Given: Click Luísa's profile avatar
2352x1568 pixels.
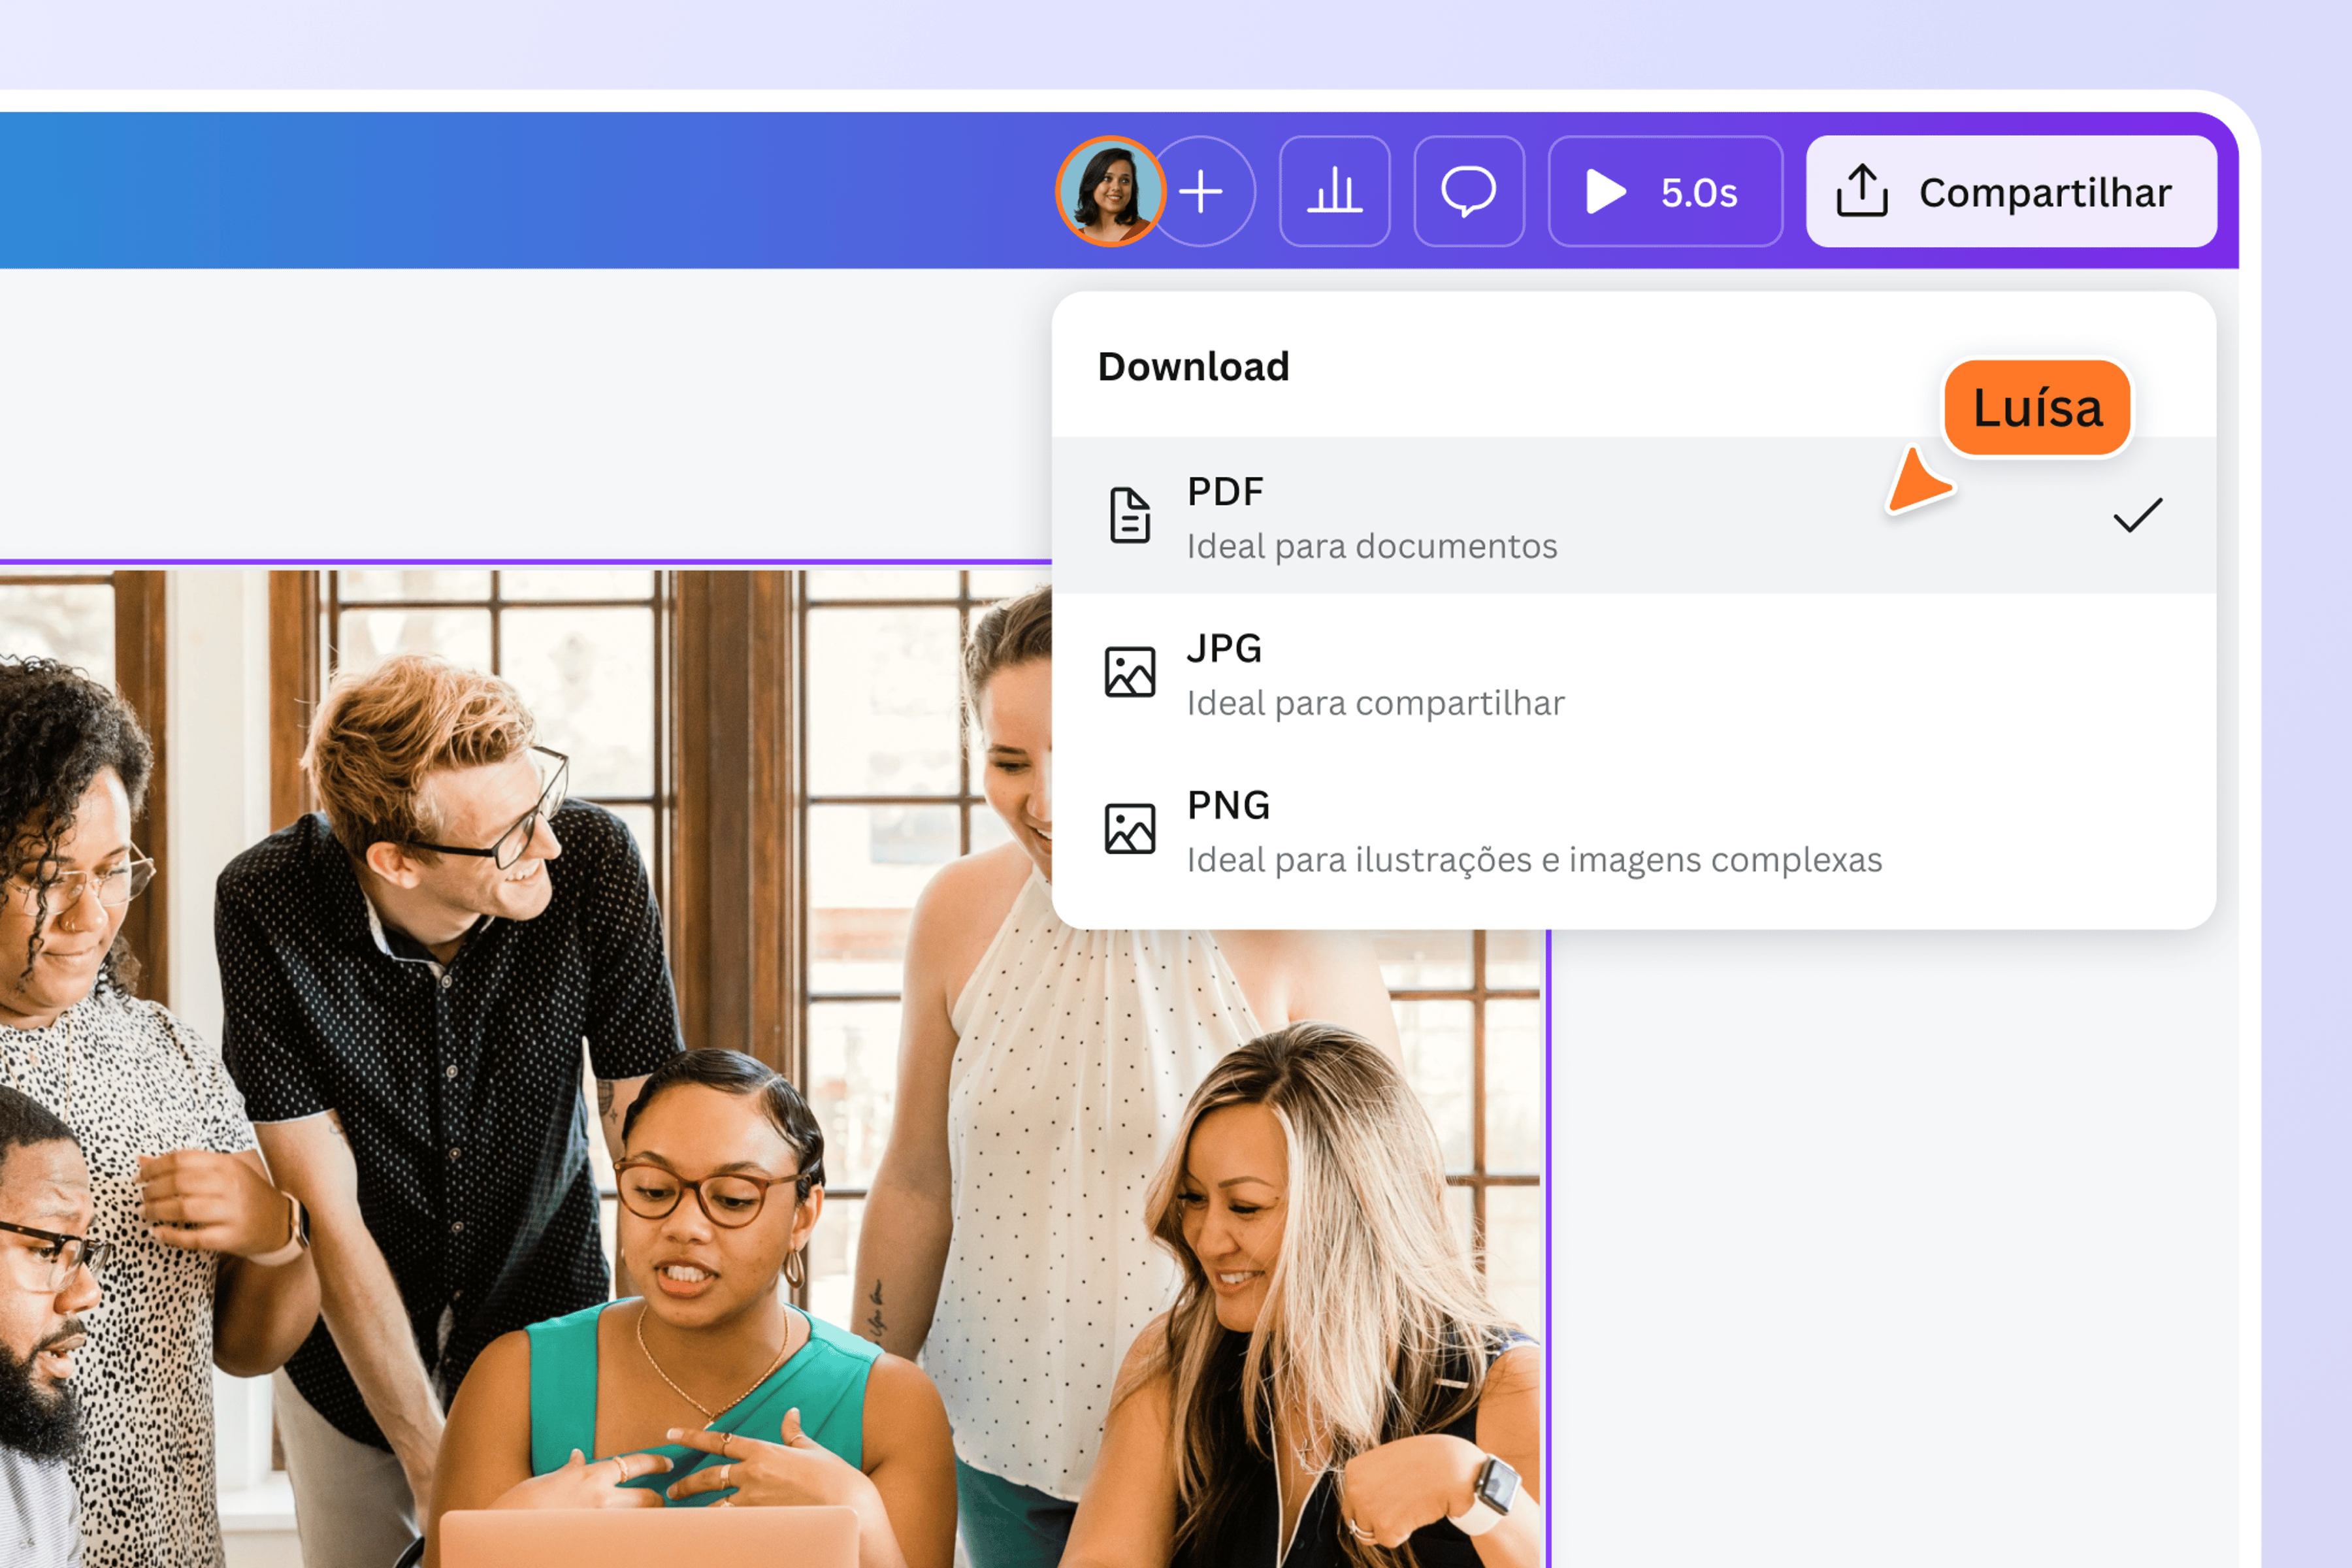Looking at the screenshot, I should 1110,191.
